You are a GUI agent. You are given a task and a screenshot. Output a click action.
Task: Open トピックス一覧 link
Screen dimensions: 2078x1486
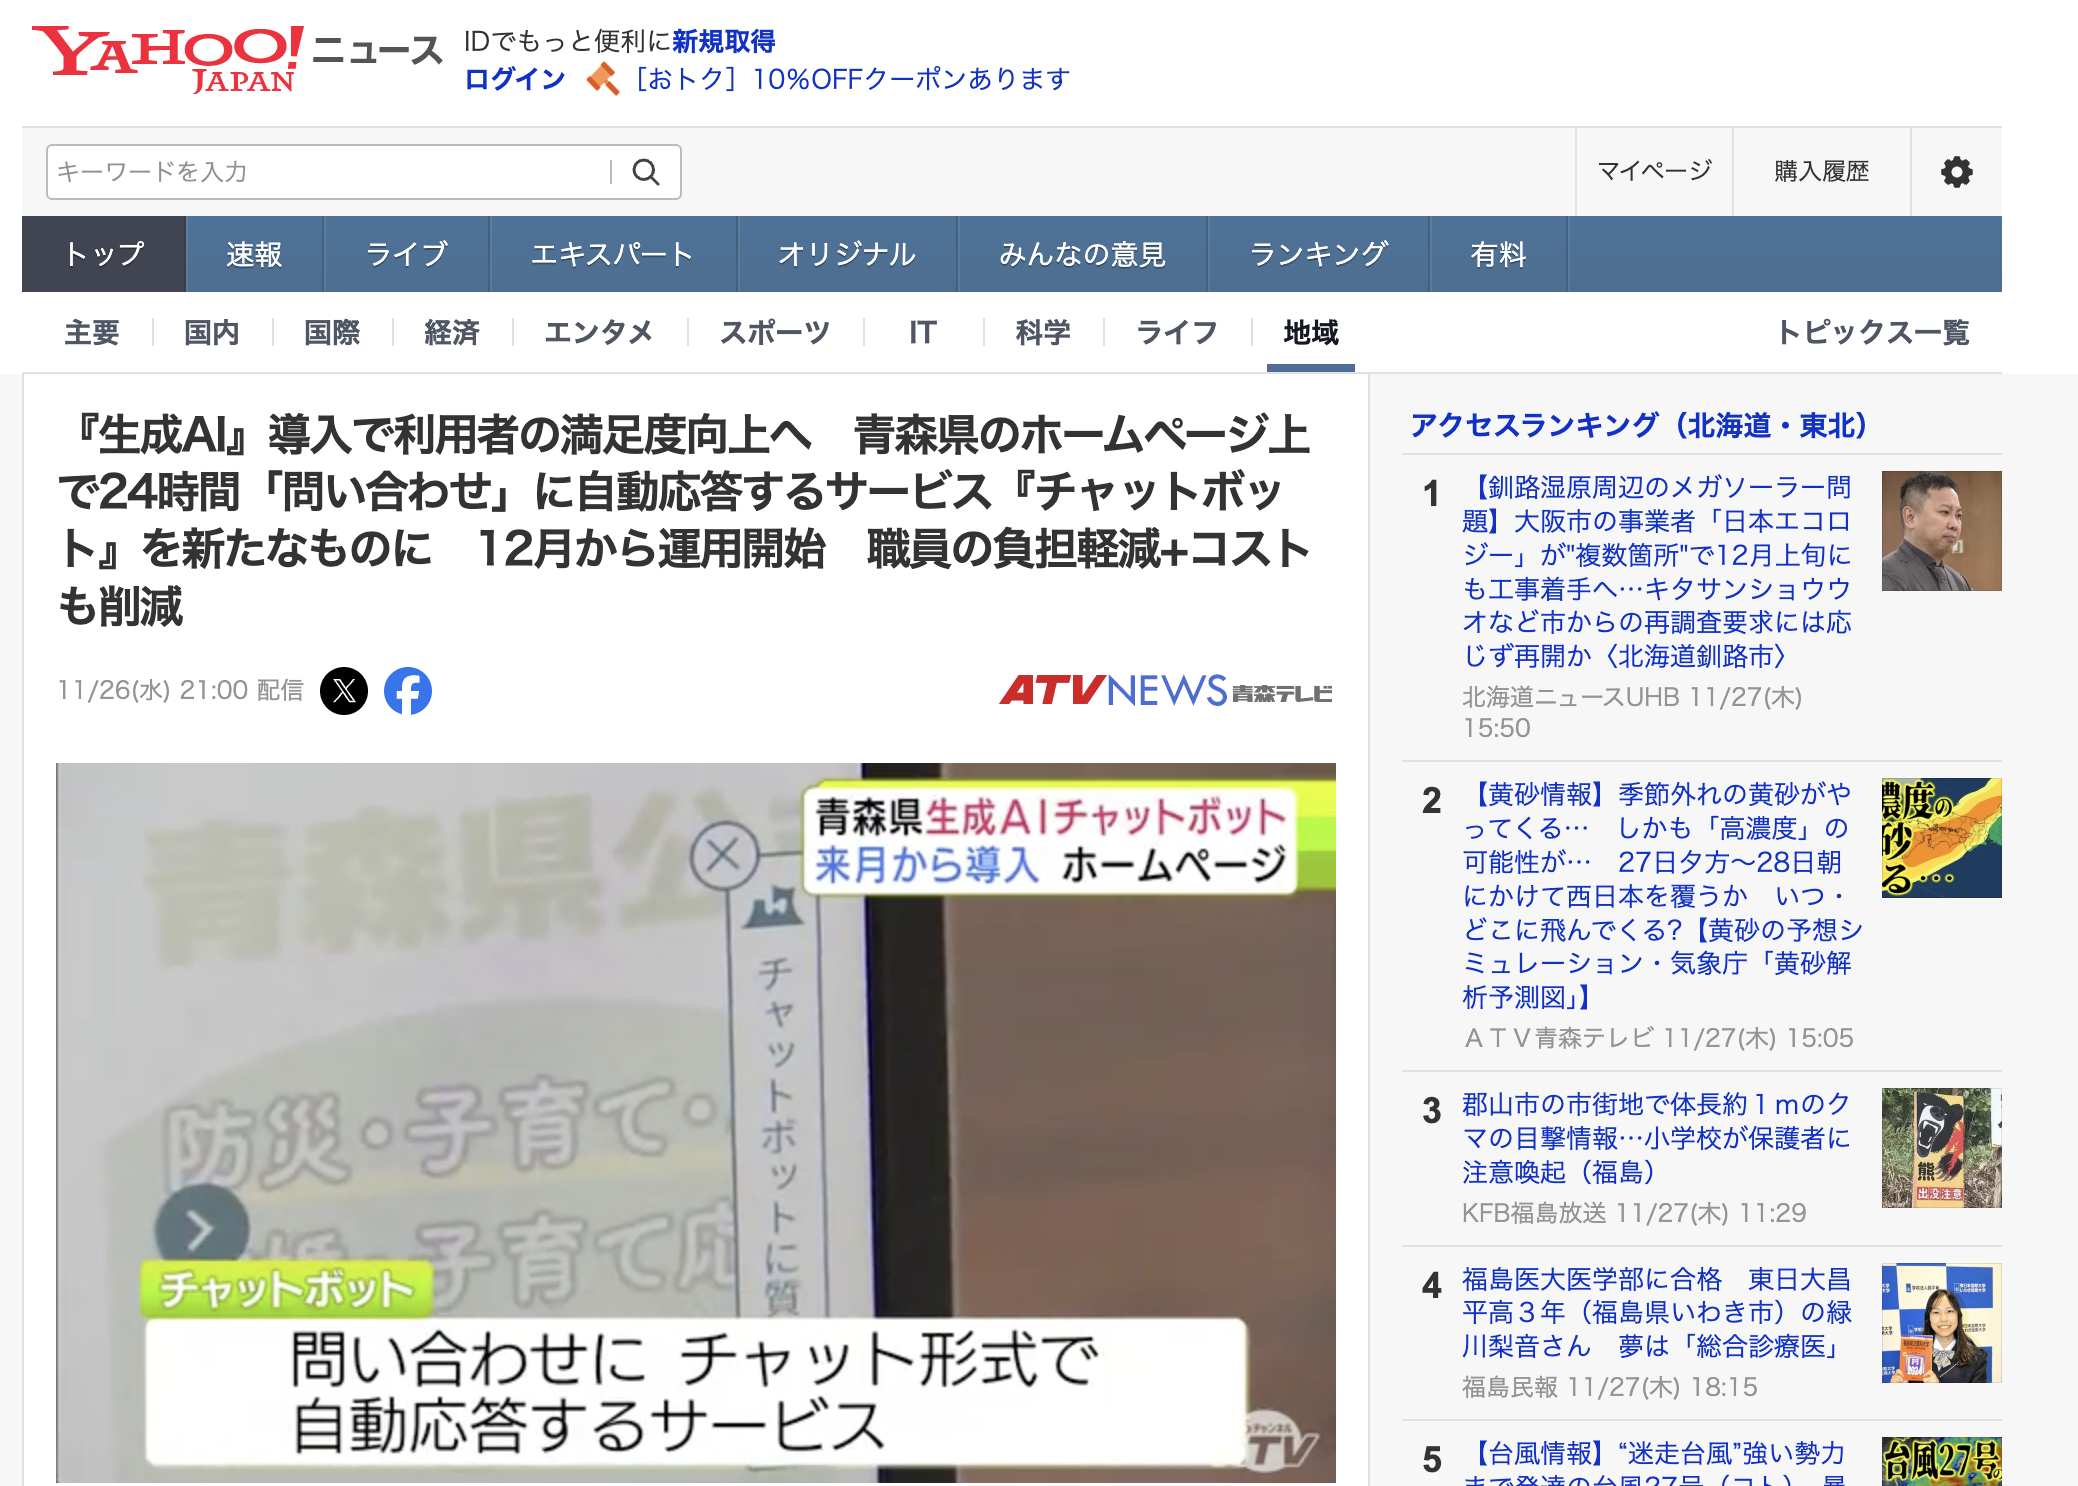click(1872, 332)
